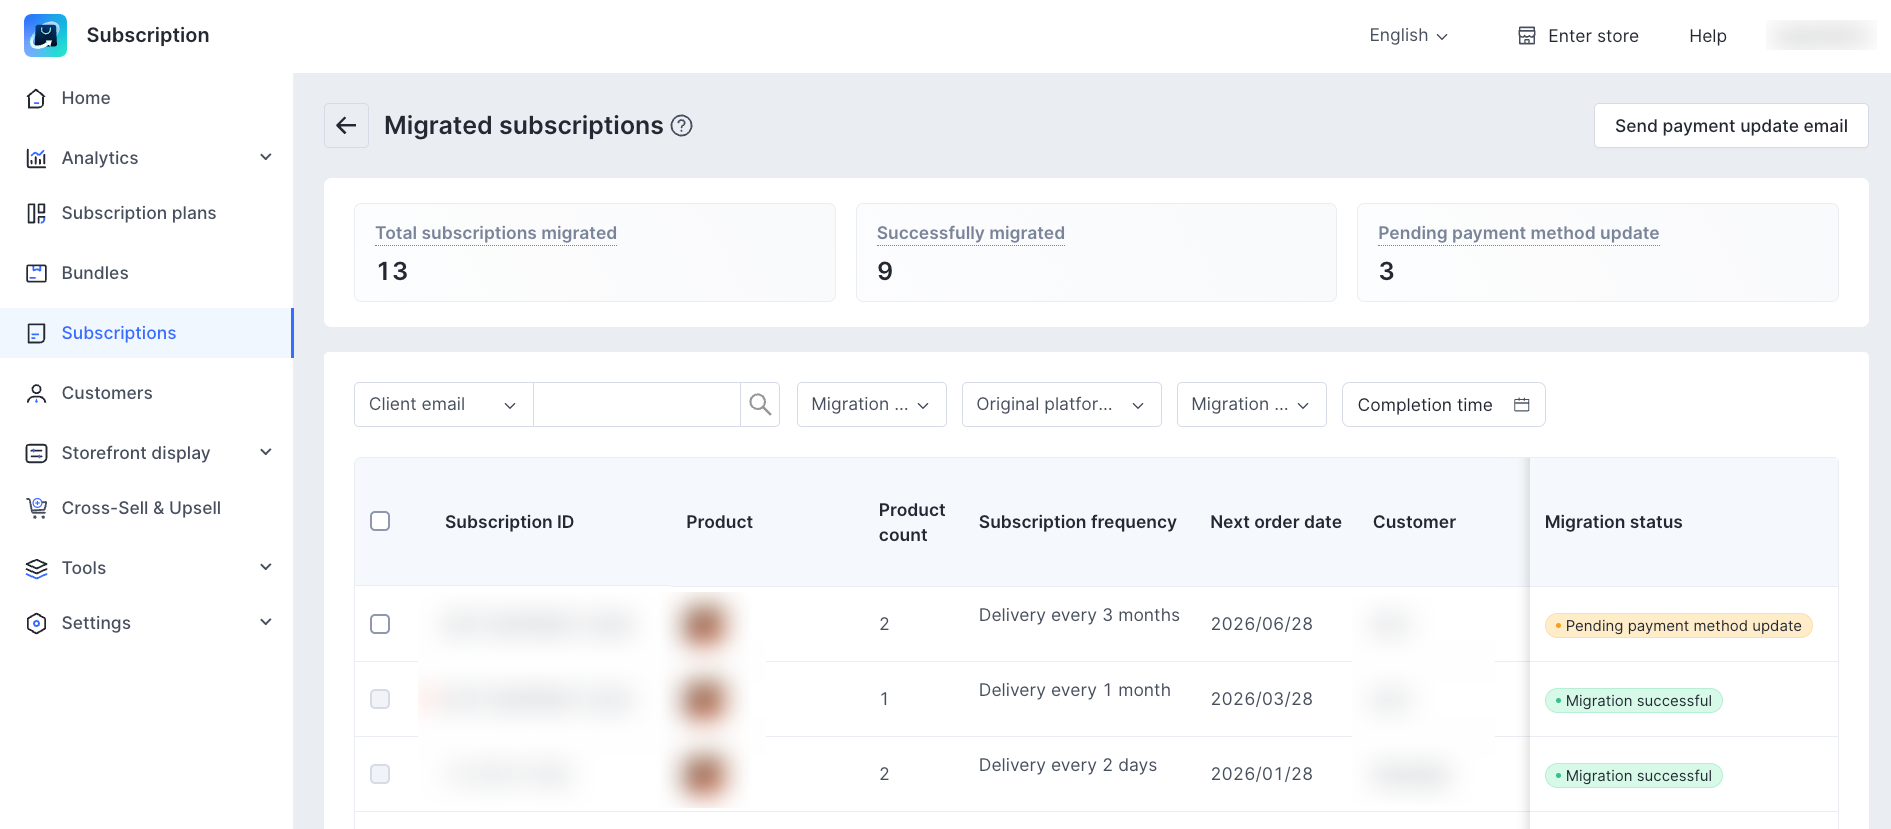Toggle the select-all checkbox in table header
1891x829 pixels.
click(x=380, y=521)
